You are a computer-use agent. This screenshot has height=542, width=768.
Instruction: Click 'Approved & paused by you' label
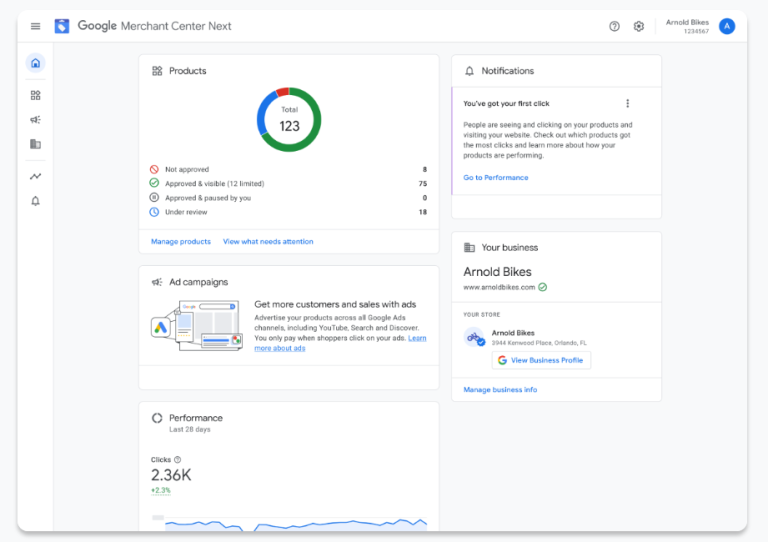(208, 198)
